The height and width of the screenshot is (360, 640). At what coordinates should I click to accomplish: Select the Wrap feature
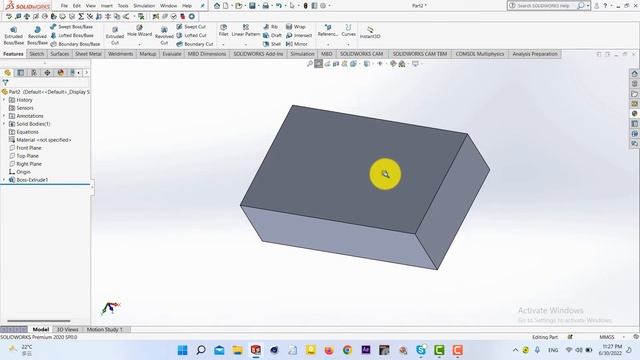point(296,27)
